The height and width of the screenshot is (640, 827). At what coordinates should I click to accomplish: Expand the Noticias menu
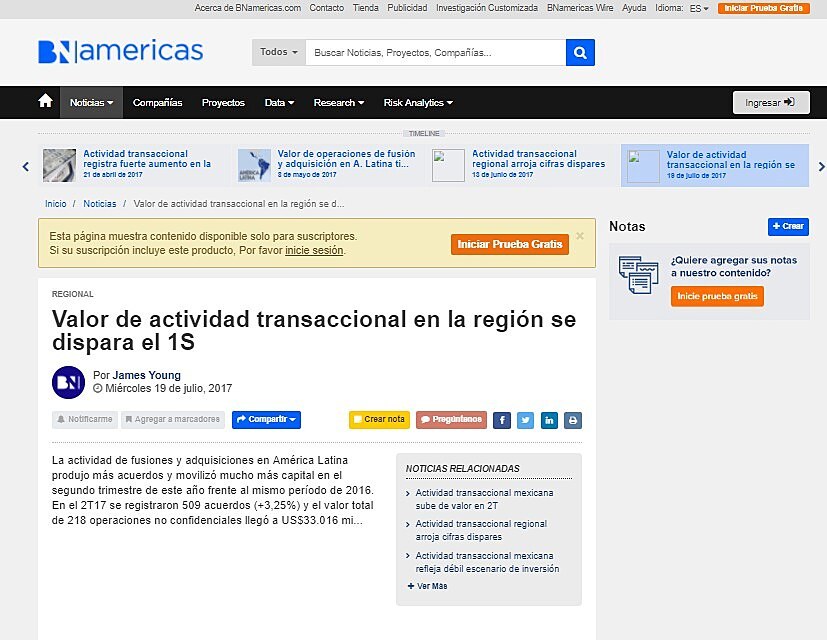point(91,102)
